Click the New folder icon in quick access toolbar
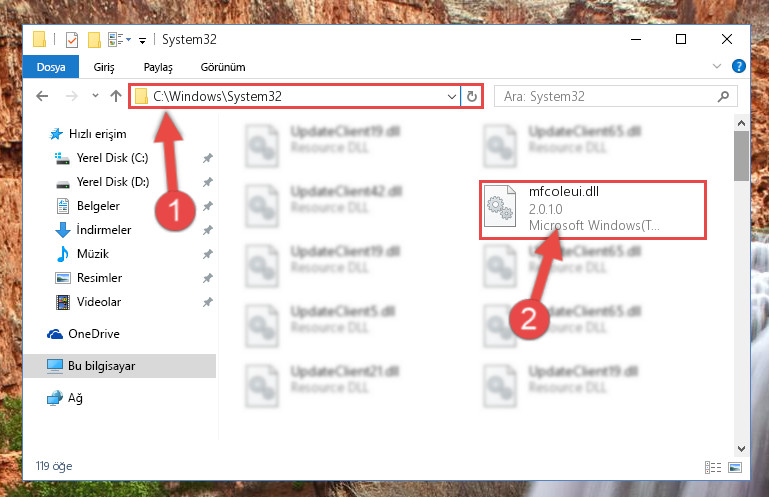The image size is (769, 497). 94,39
